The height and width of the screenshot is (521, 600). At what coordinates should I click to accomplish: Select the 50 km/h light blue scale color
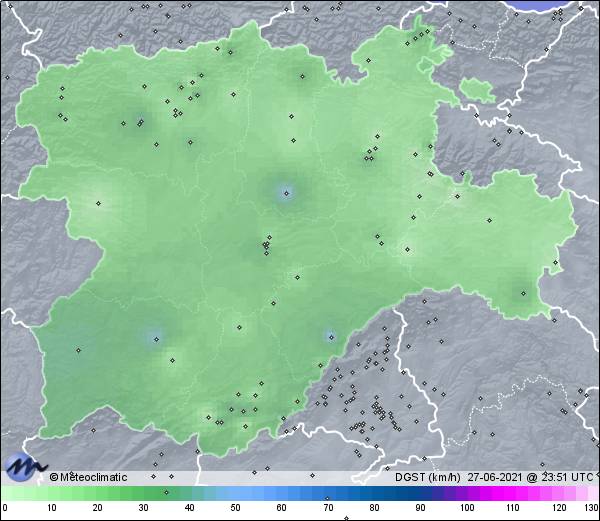coord(235,494)
